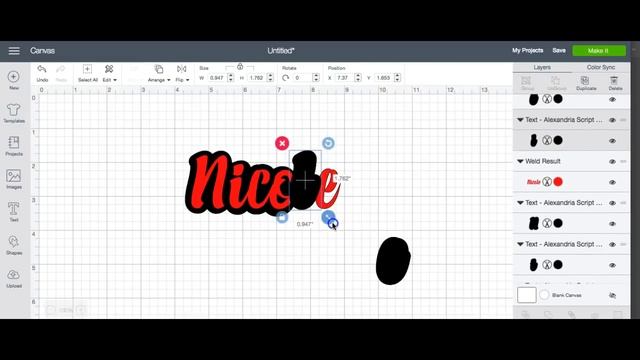
Task: Toggle Blank Canvas visibility icon
Action: pyautogui.click(x=612, y=295)
